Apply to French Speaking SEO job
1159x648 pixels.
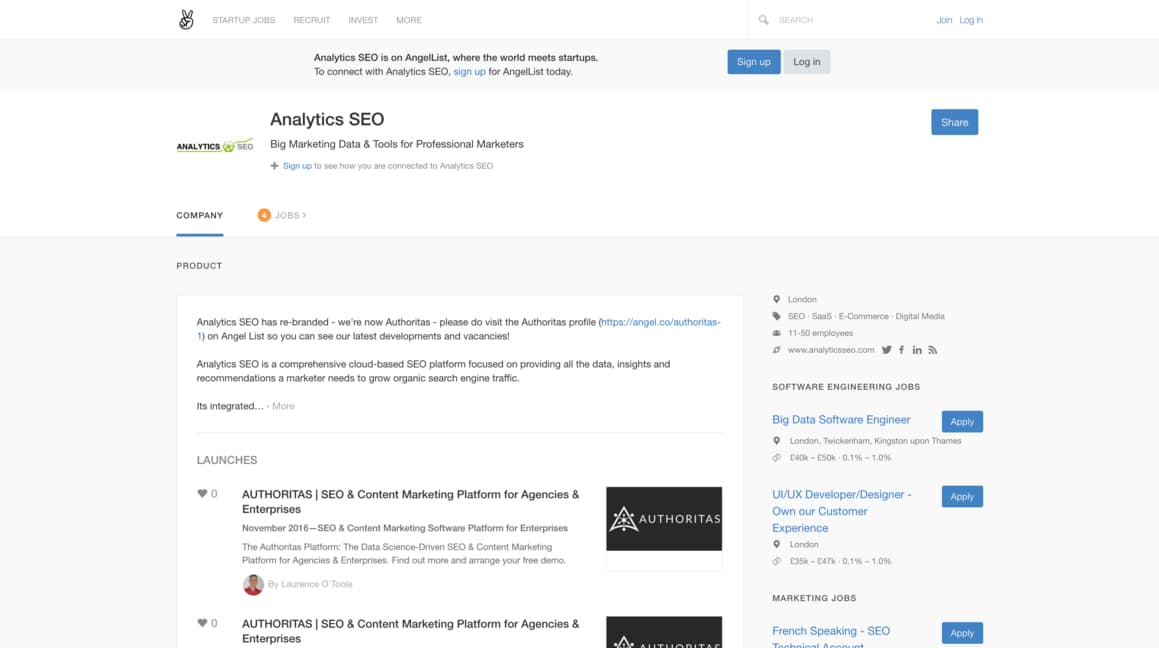pyautogui.click(x=962, y=633)
